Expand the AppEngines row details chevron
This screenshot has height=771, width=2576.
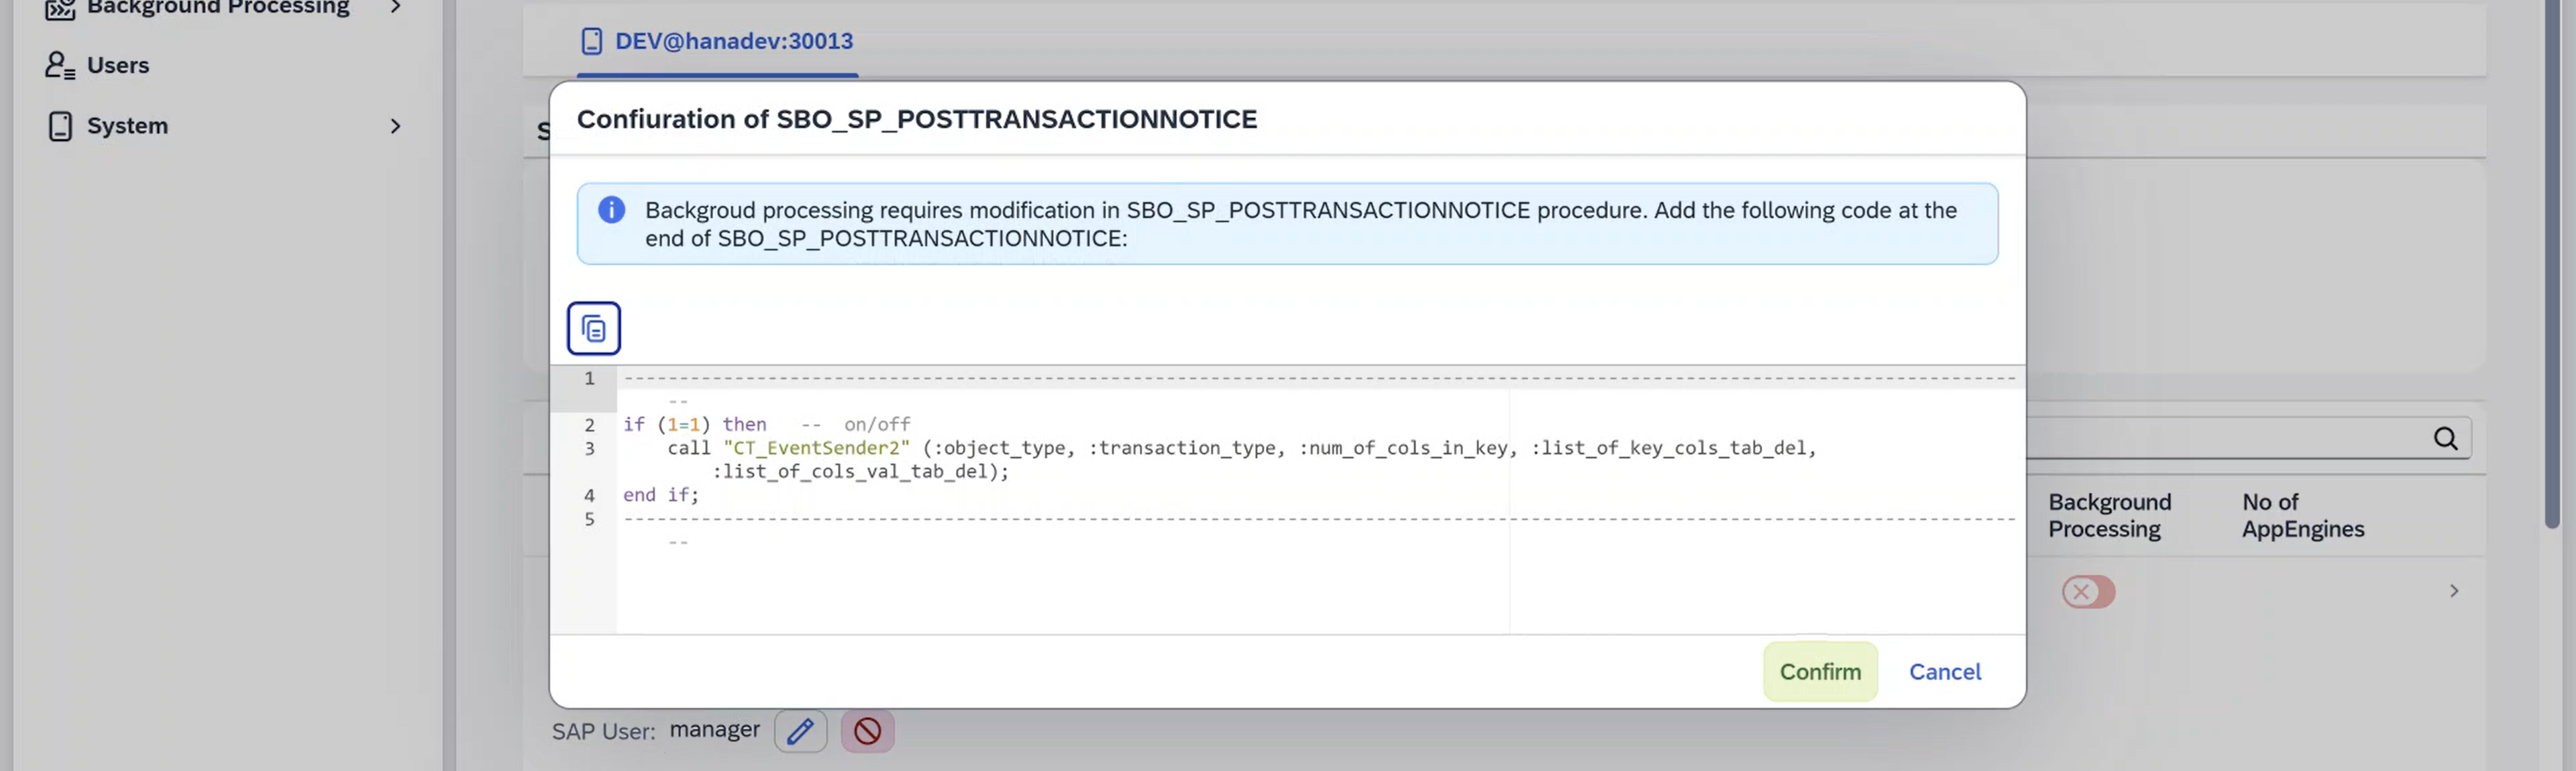coord(2455,590)
